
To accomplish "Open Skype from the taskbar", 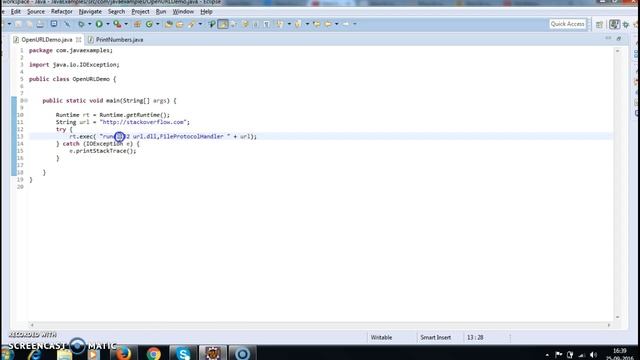I will pos(183,353).
